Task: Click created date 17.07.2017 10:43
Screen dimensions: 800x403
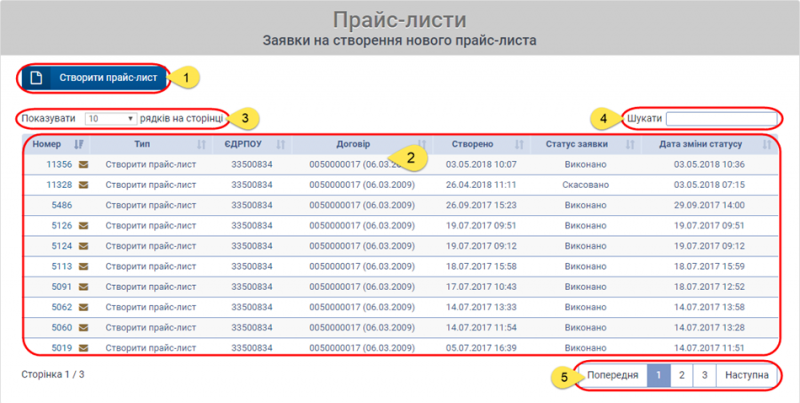Action: coord(481,287)
